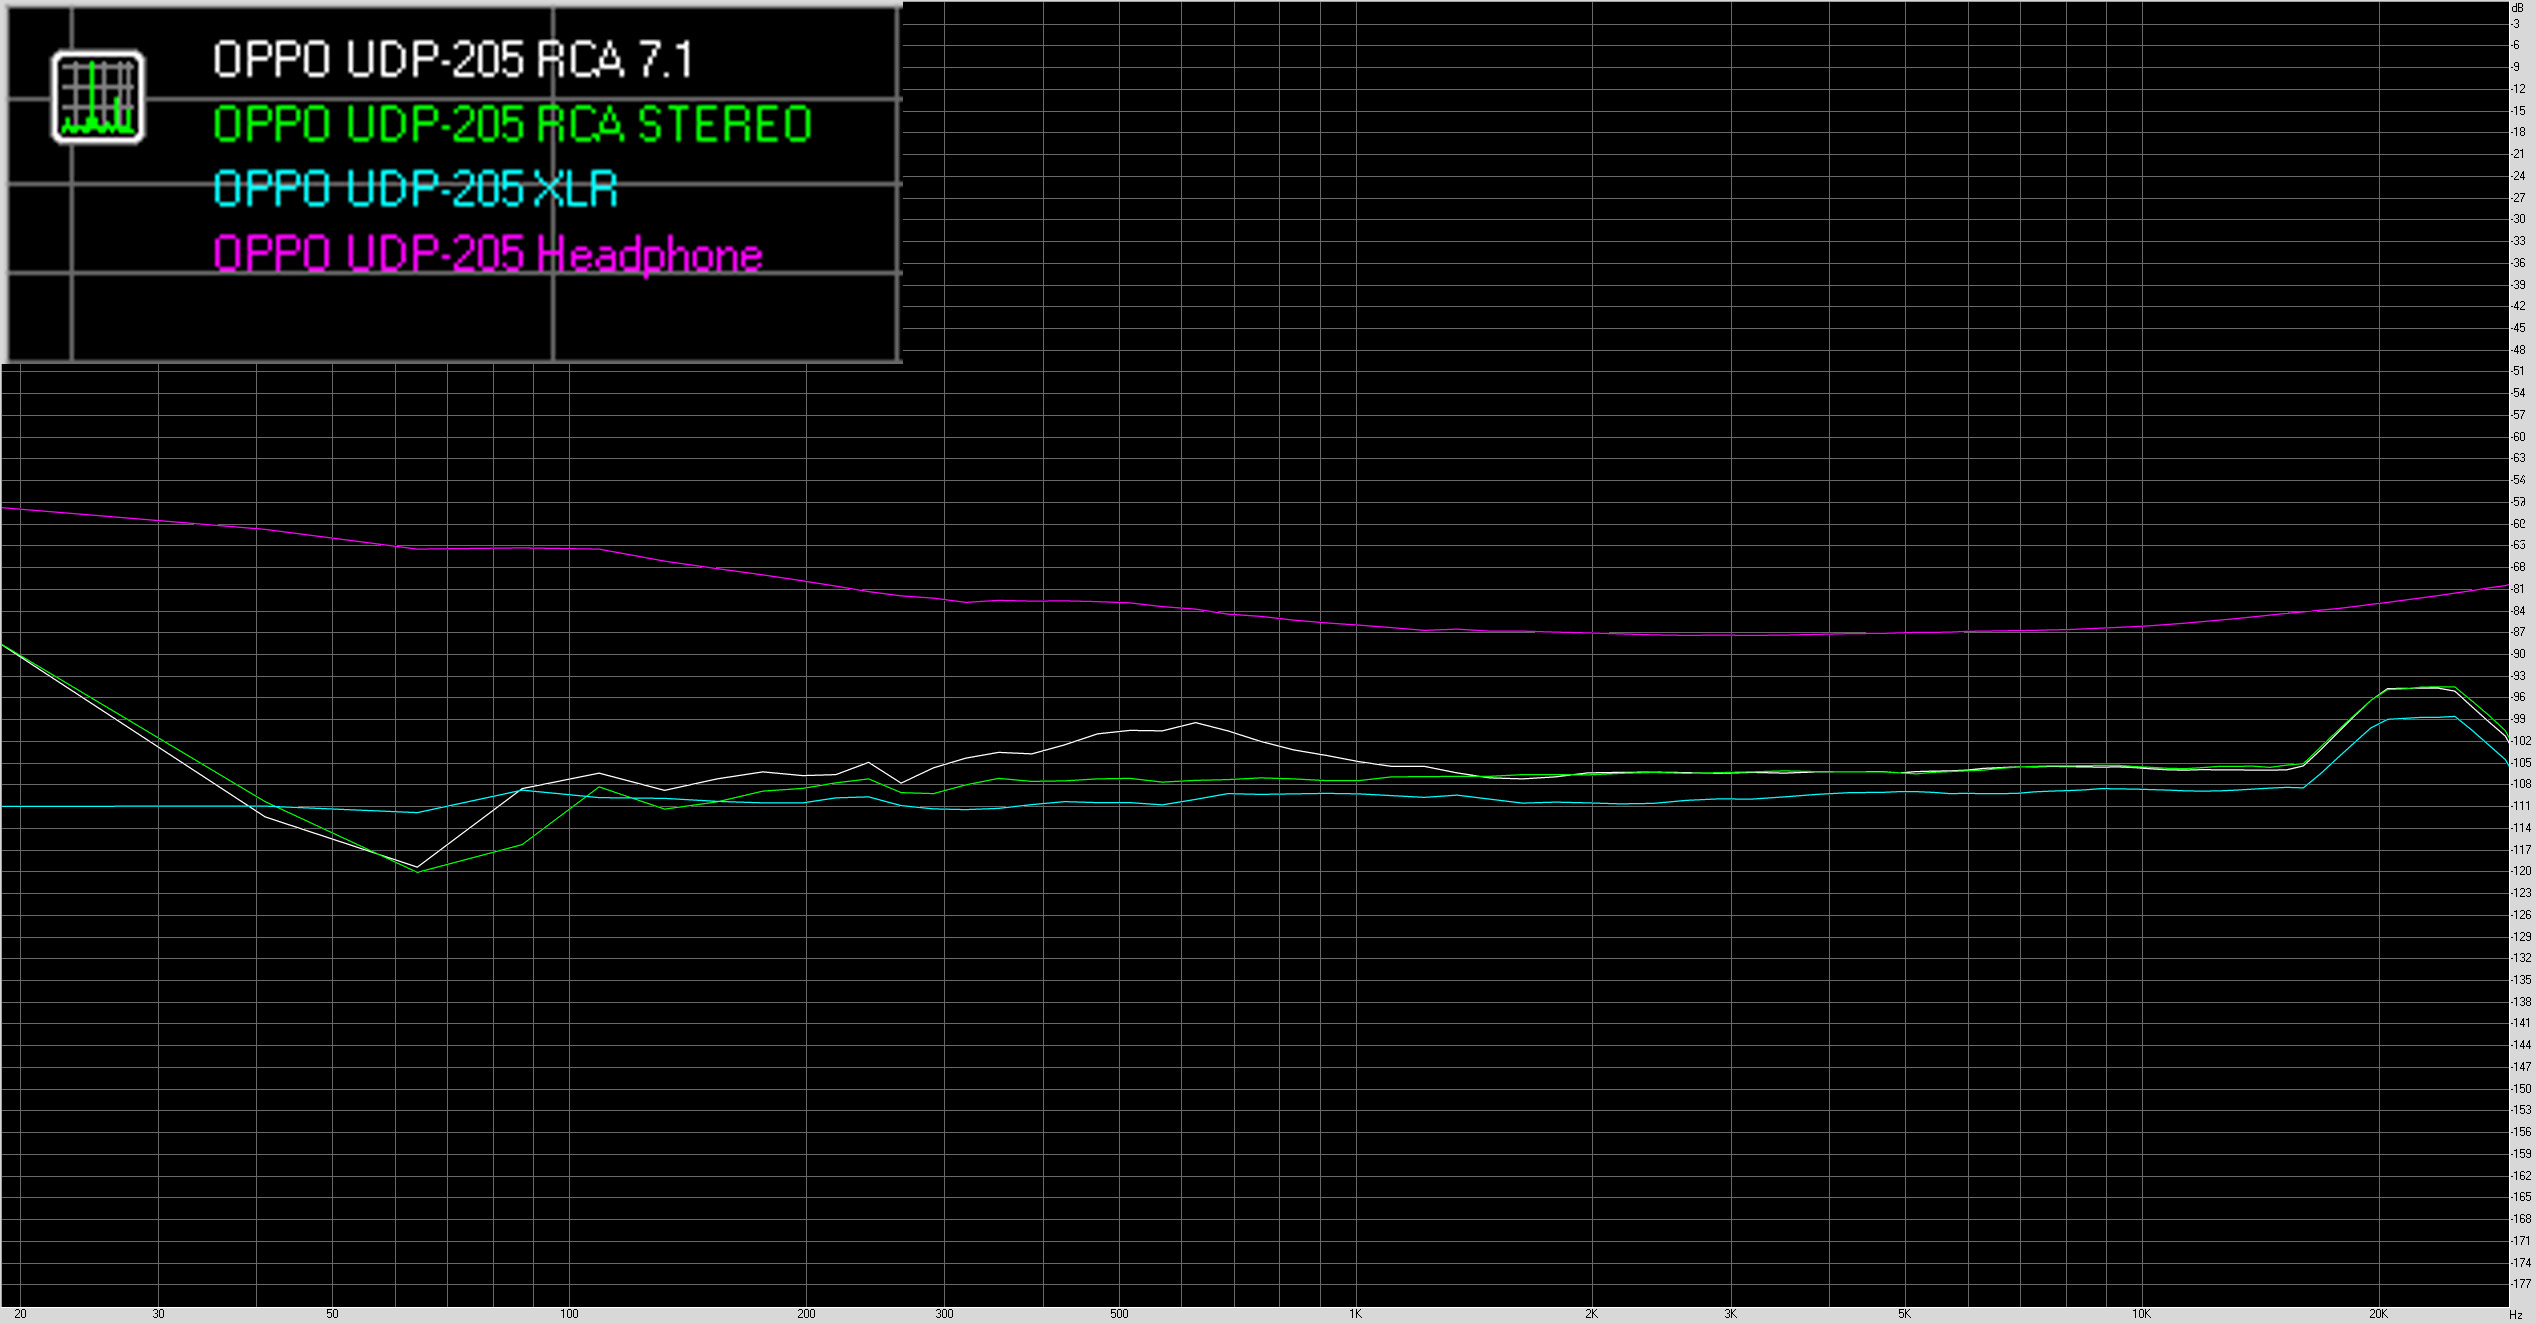2536x1324 pixels.
Task: Click the -120 level axis label
Action: coord(2521,871)
